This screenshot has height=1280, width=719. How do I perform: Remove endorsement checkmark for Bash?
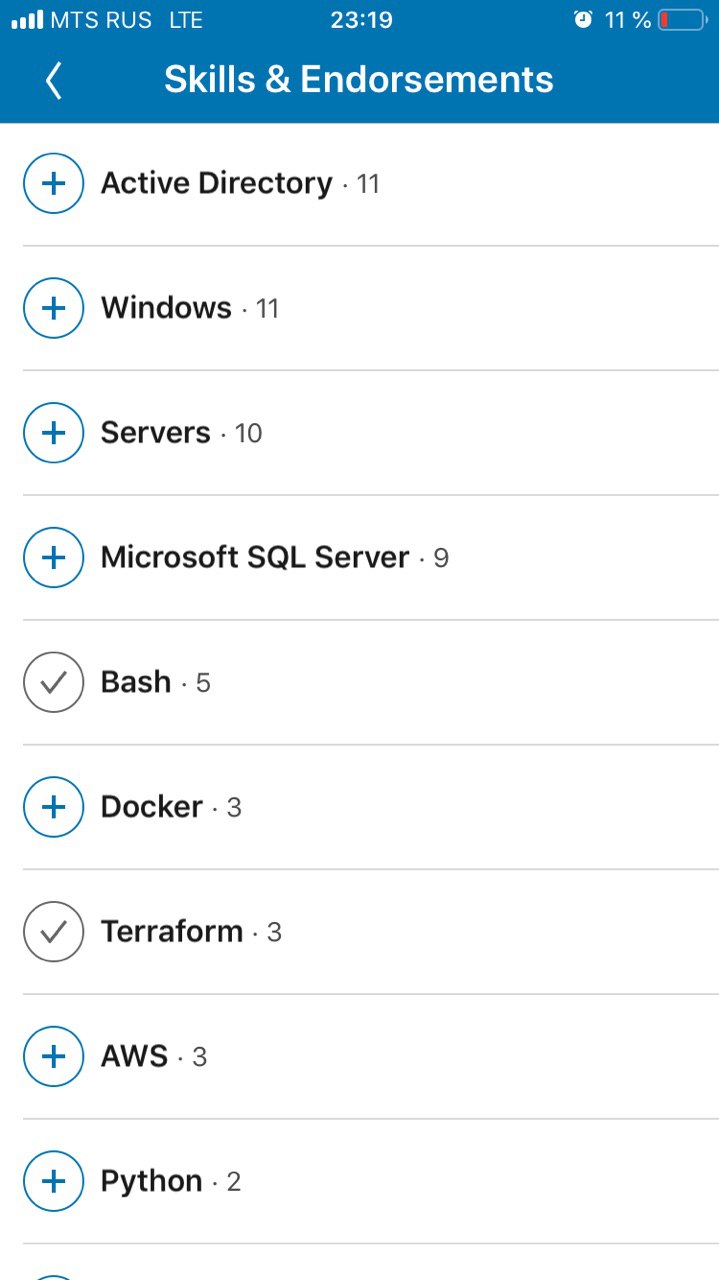[x=53, y=682]
